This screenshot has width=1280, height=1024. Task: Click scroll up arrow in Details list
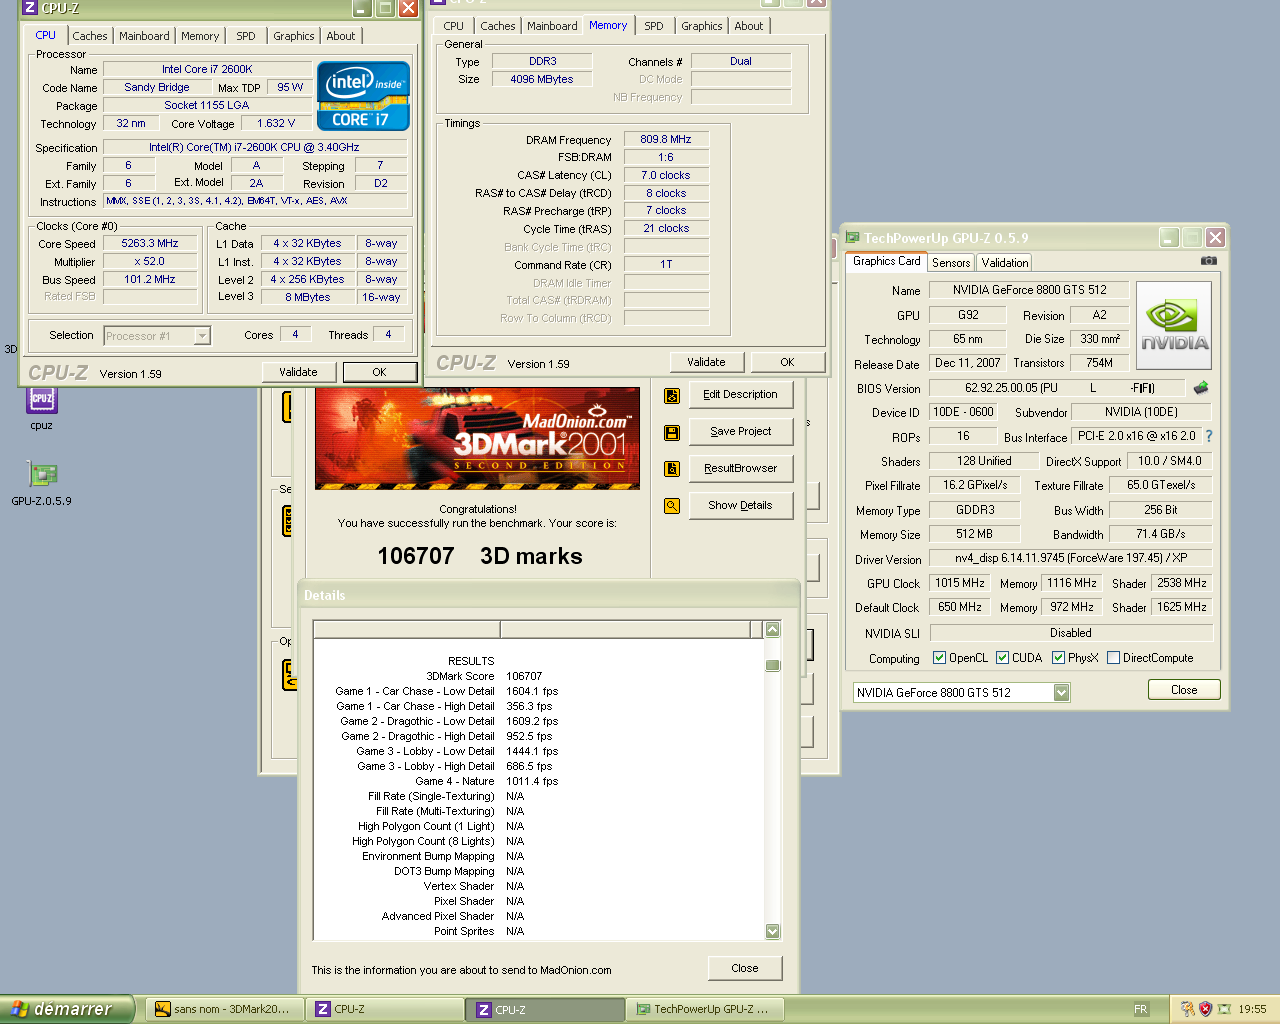click(x=772, y=630)
